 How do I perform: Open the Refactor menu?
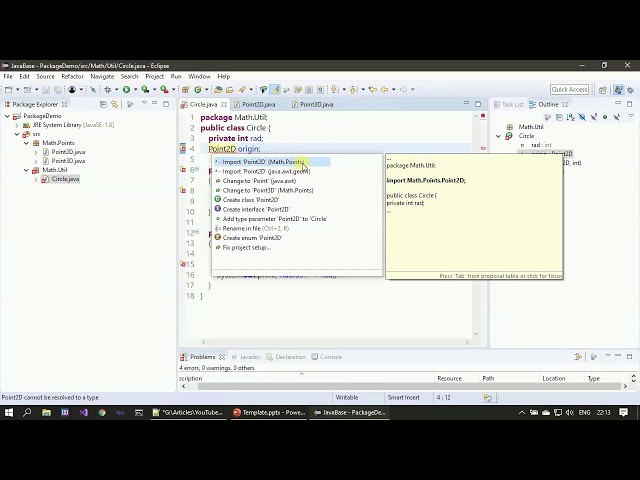(x=72, y=76)
